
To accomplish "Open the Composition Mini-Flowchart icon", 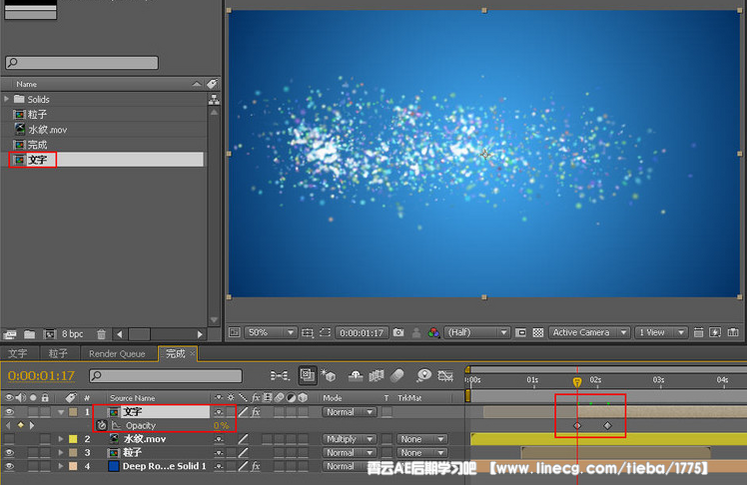I will [x=280, y=376].
